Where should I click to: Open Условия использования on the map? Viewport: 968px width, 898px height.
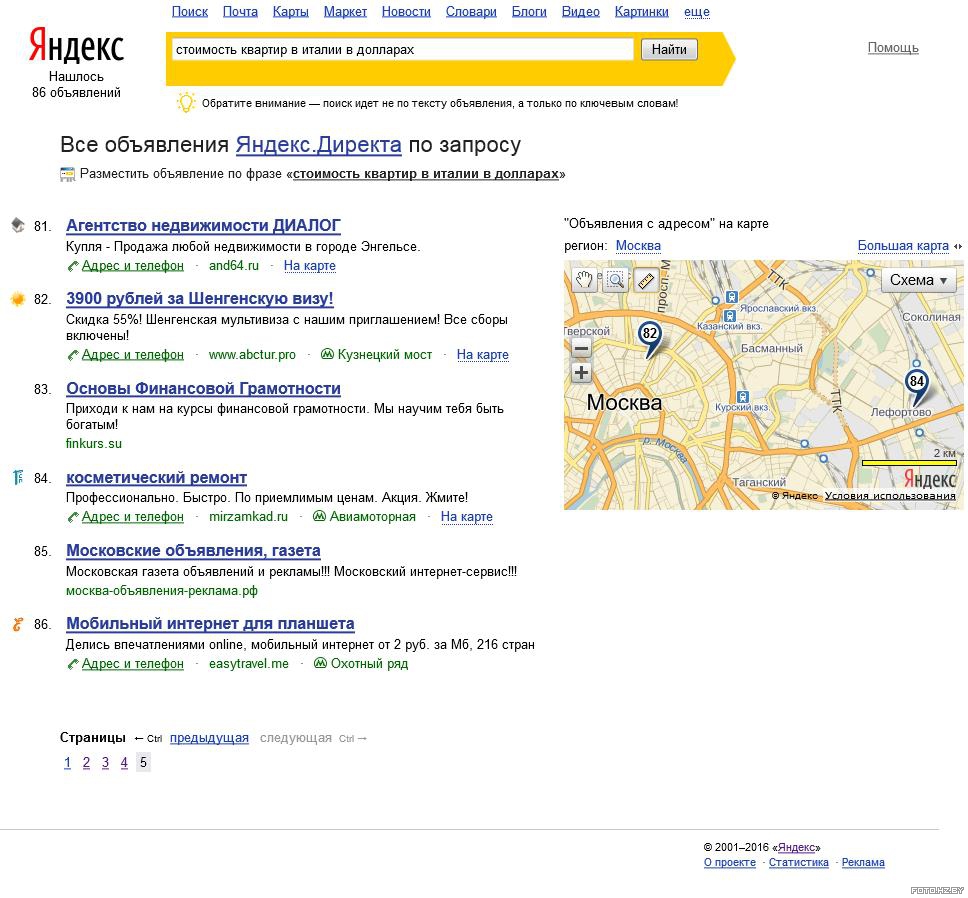(890, 496)
